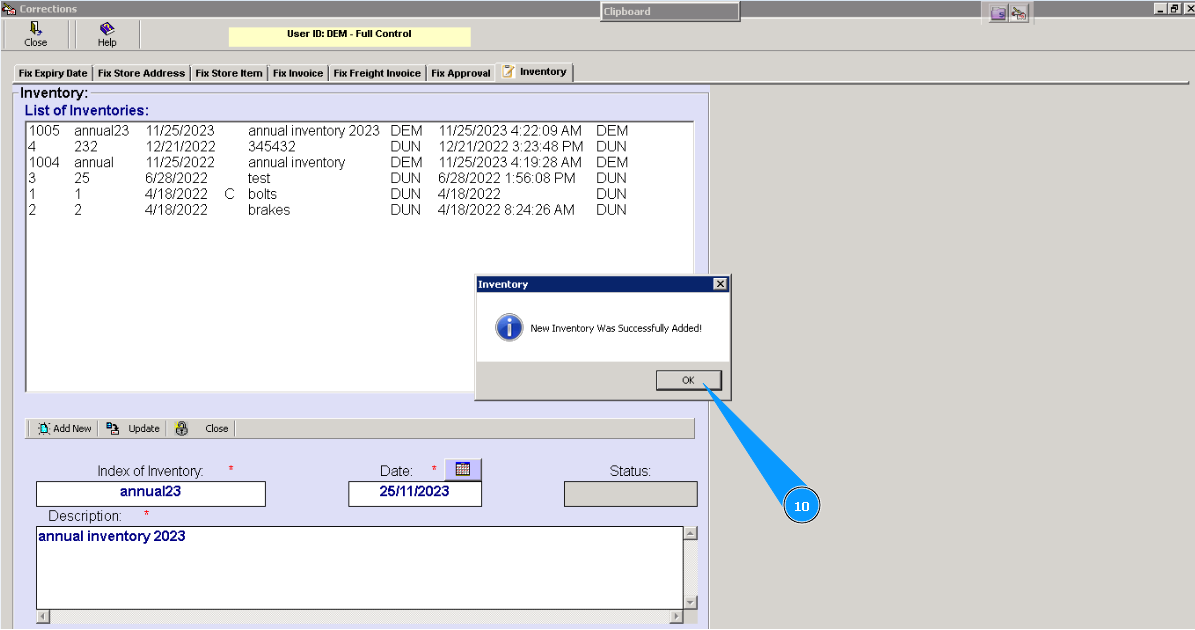1195x630 pixels.
Task: Switch to the Fix Store Item tab
Action: click(x=228, y=72)
